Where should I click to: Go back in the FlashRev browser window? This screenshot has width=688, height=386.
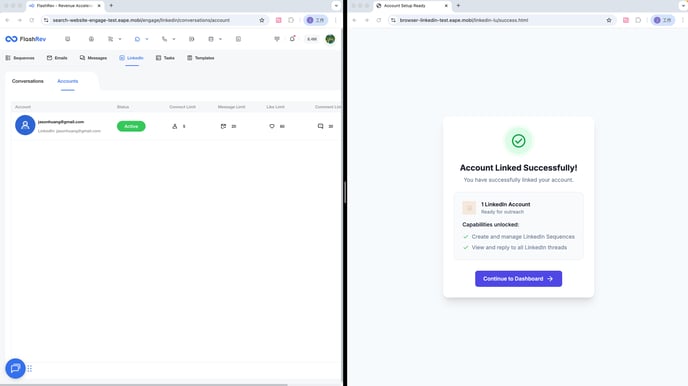pos(7,20)
